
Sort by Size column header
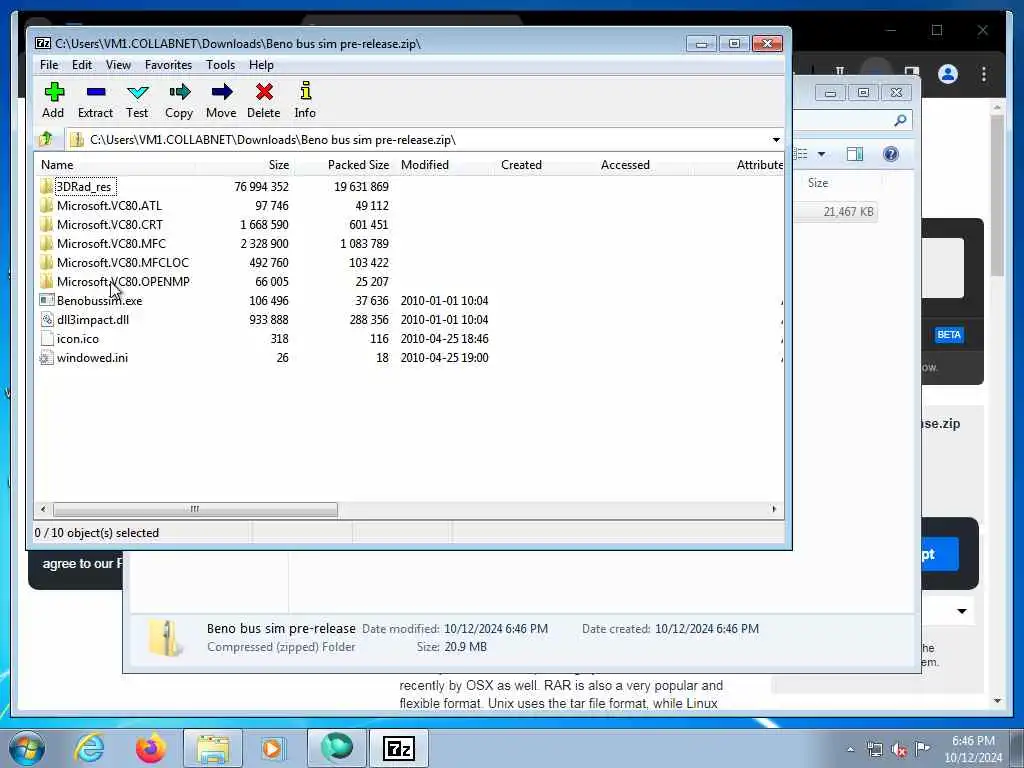[x=245, y=165]
